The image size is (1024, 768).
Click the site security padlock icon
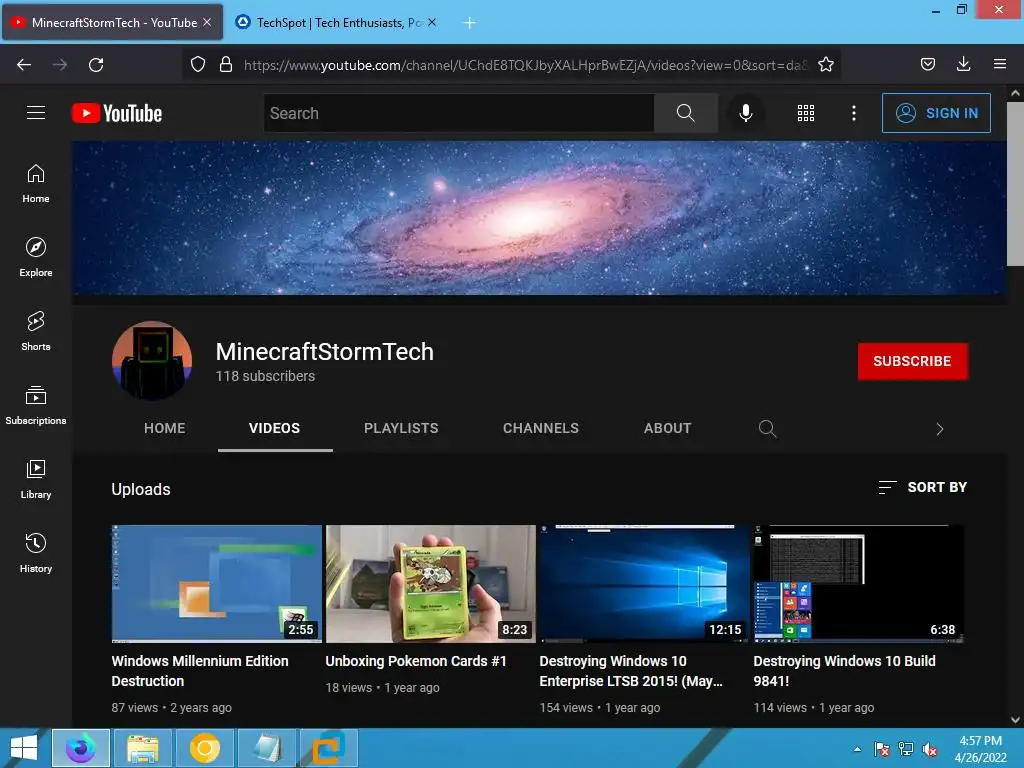[226, 64]
